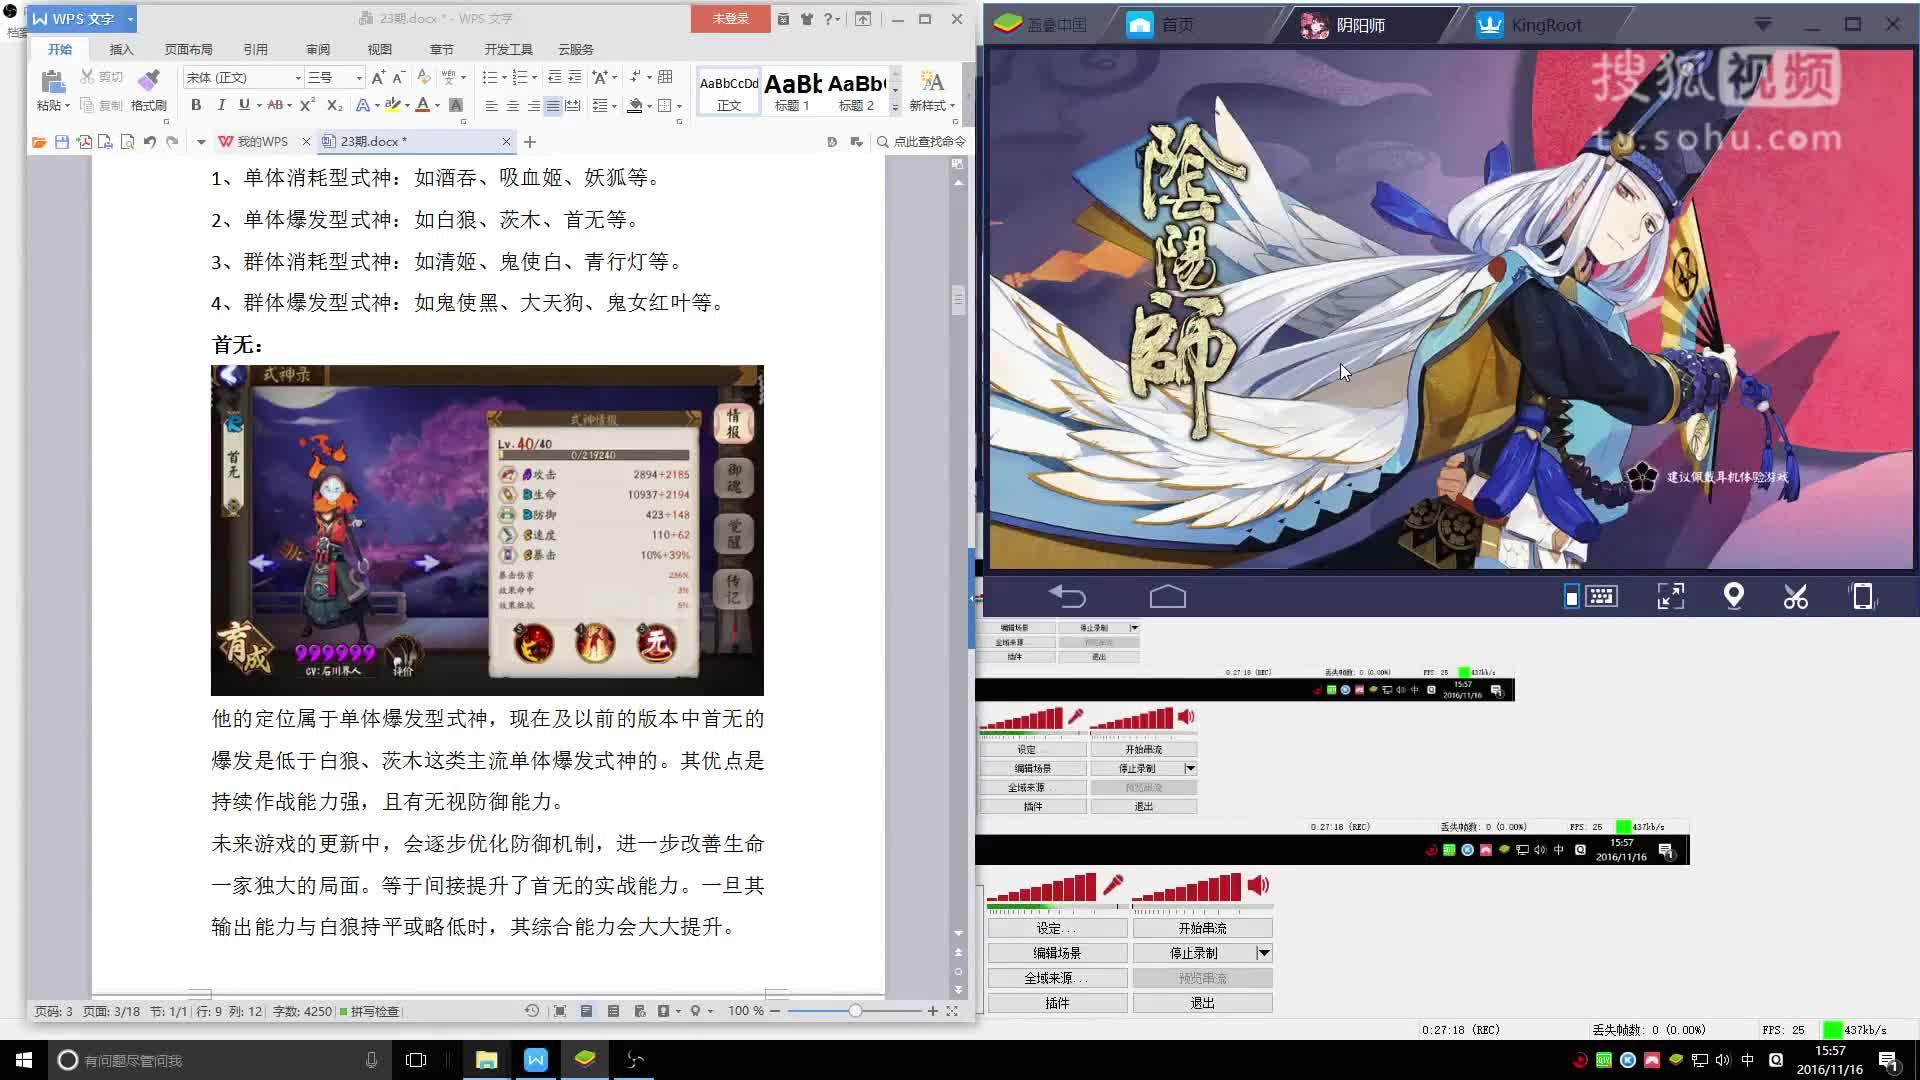Click the scissors screenshot icon in the emulator
Viewport: 1920px width, 1080px height.
click(1796, 597)
